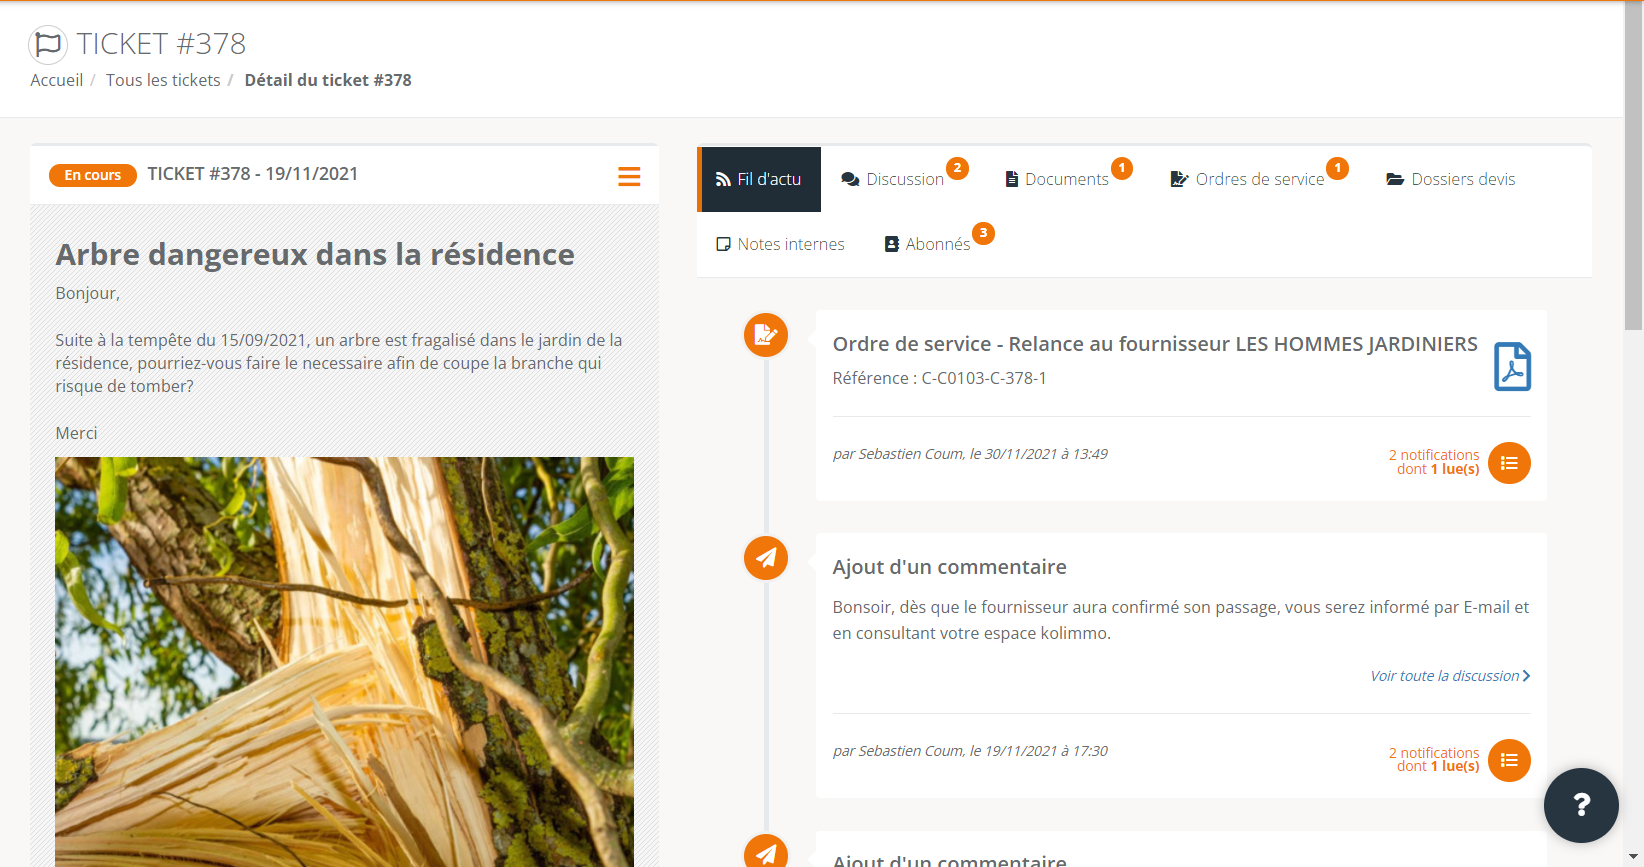Click Voir toute la discussion link
The image size is (1644, 867).
click(1450, 676)
